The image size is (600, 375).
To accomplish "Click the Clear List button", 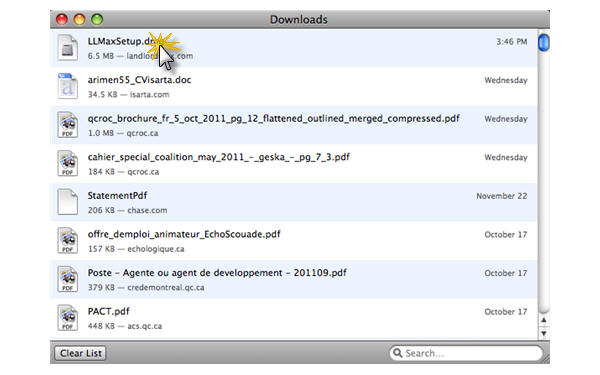I will 80,353.
